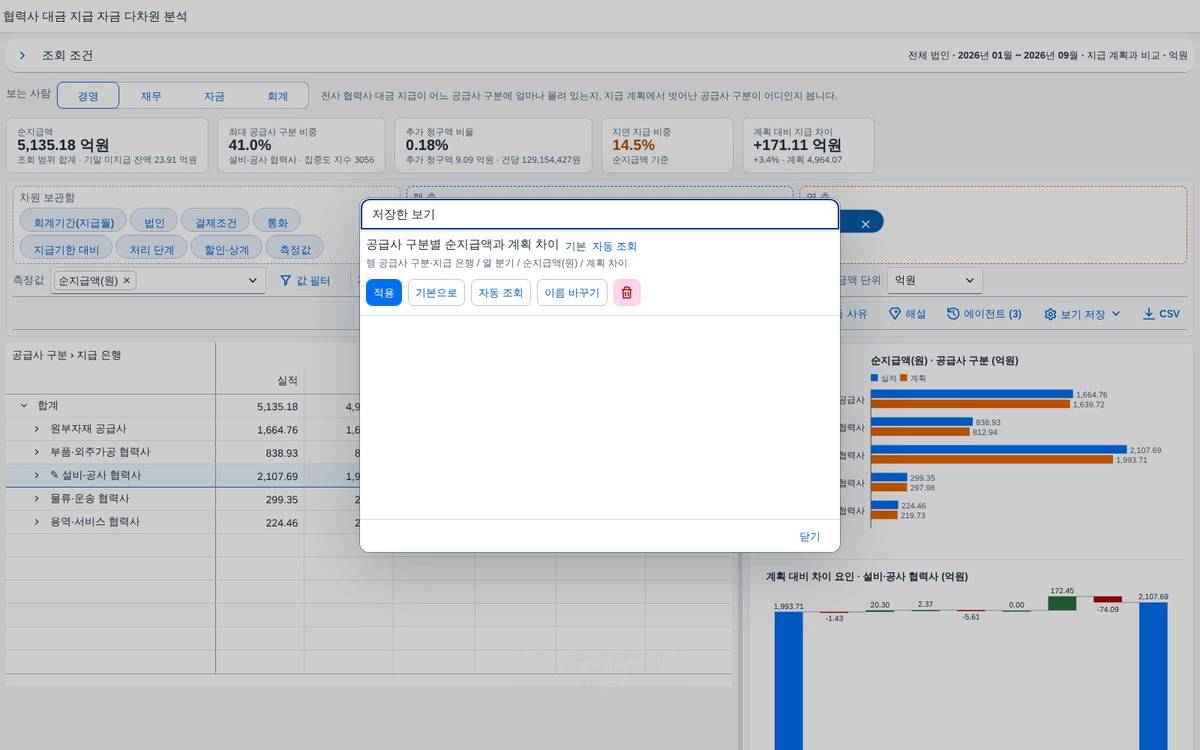Screen dimensions: 1200x750
Task: Select the 통화 dimension chip
Action: (x=277, y=223)
